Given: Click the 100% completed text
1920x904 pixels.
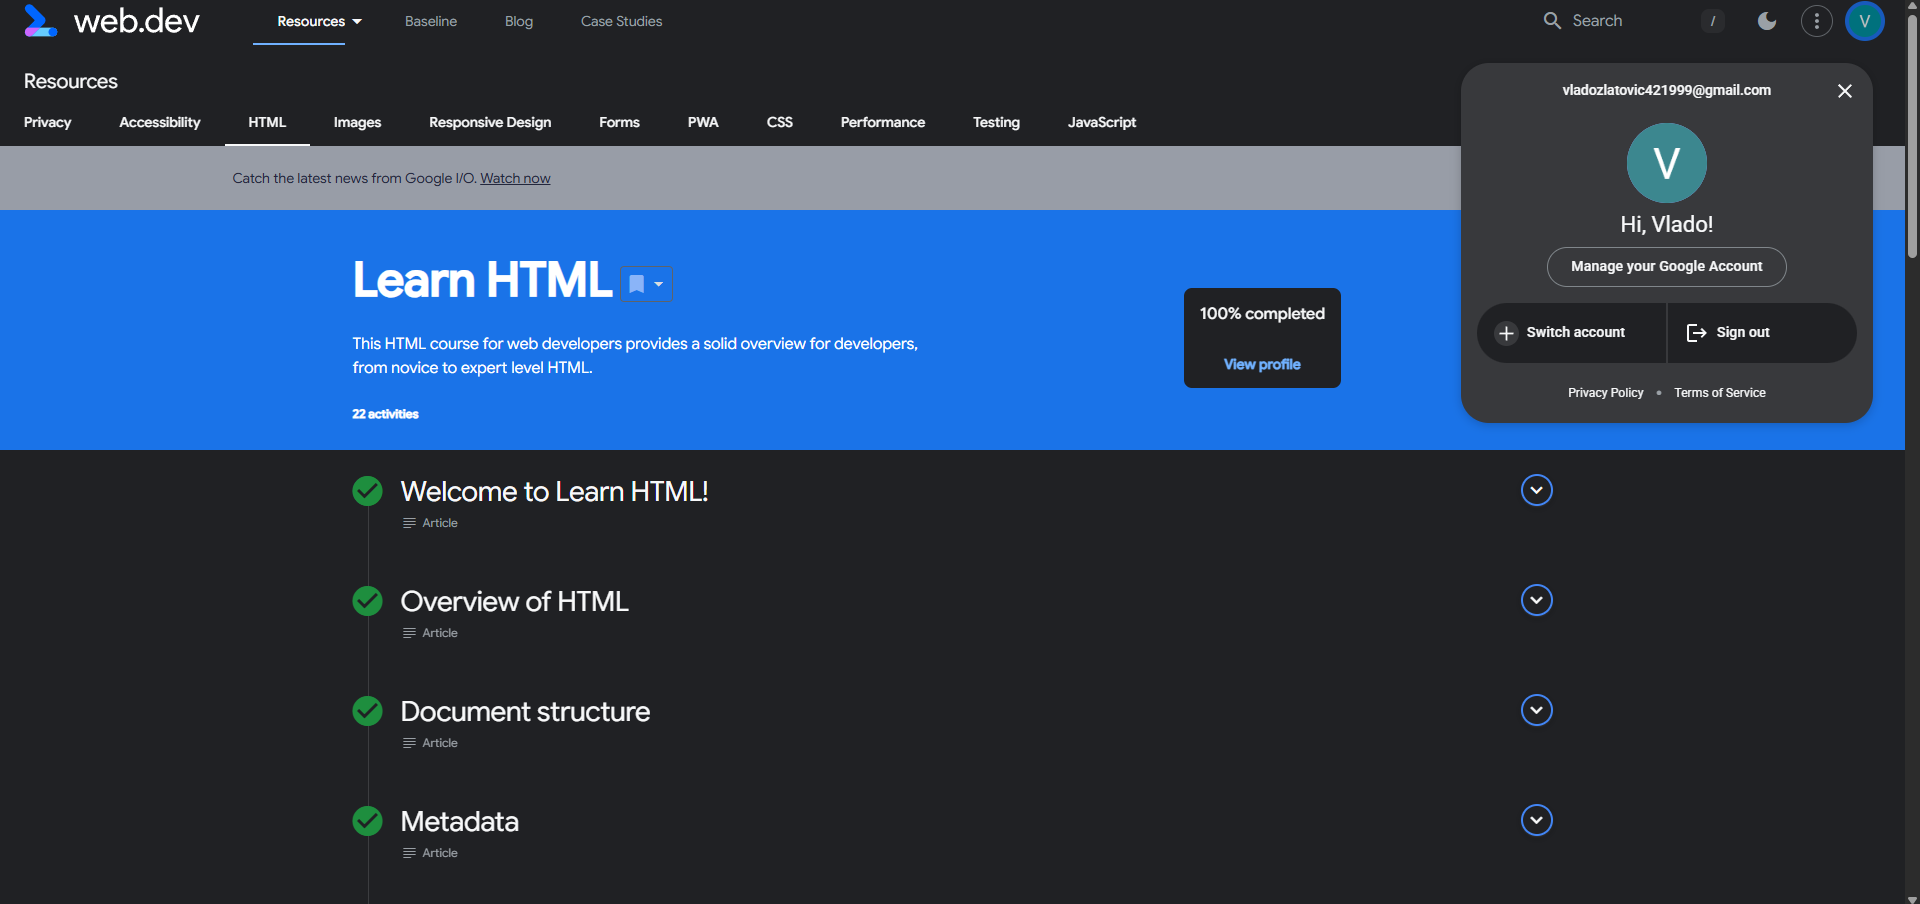Looking at the screenshot, I should (1262, 314).
